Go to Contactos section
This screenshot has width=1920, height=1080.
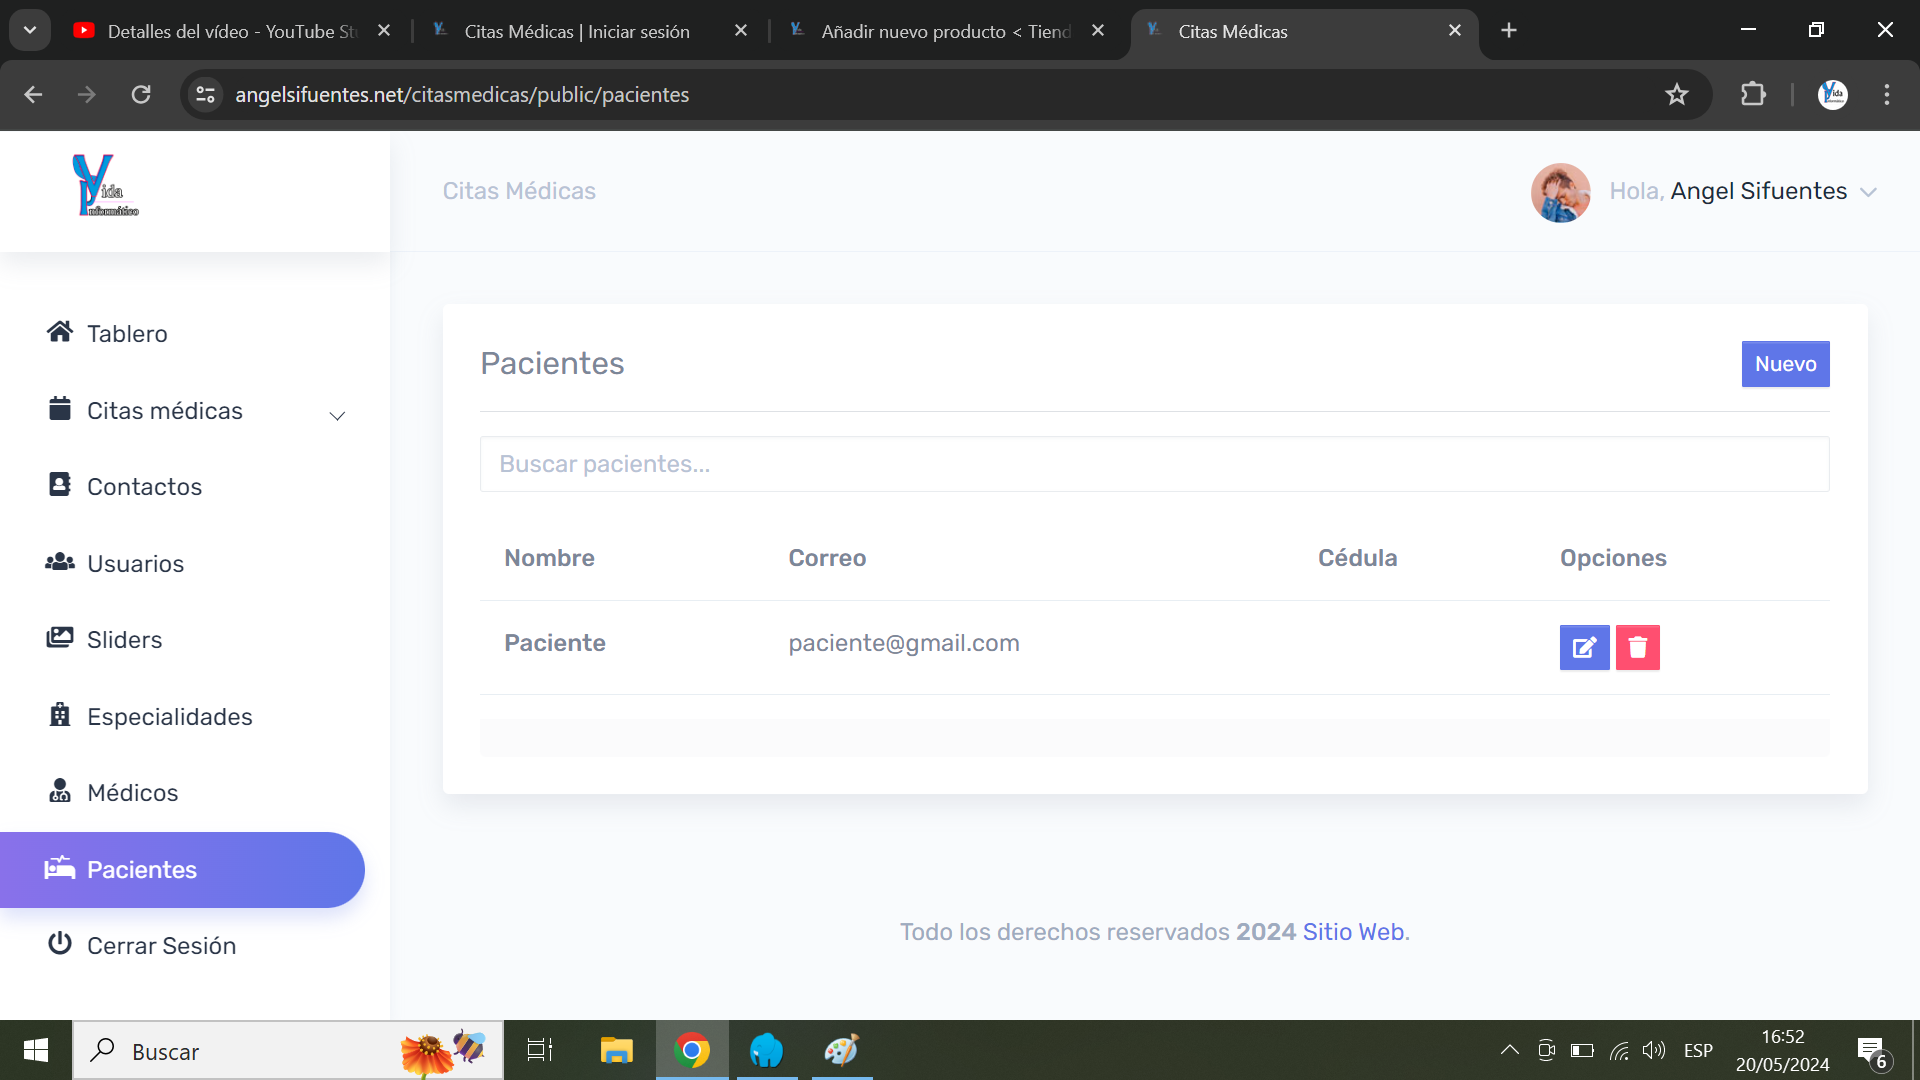tap(145, 486)
